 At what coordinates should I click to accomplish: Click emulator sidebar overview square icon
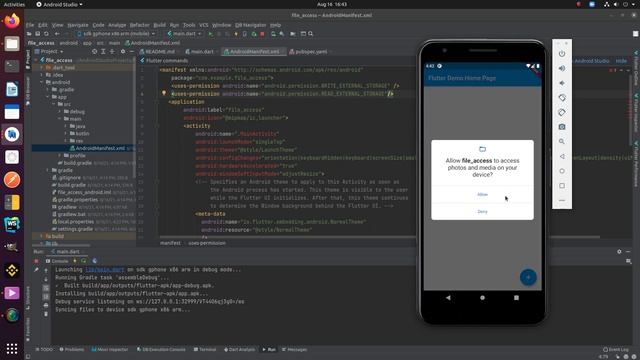tap(562, 186)
